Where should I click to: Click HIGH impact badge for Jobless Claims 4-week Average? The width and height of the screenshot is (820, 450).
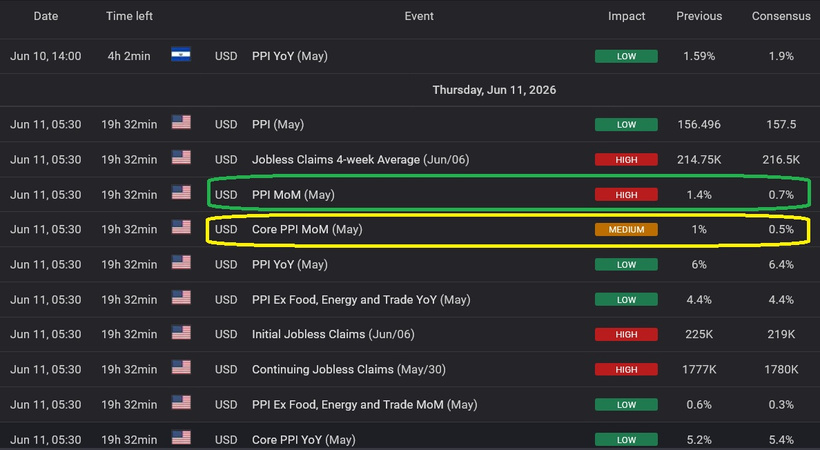pyautogui.click(x=626, y=160)
